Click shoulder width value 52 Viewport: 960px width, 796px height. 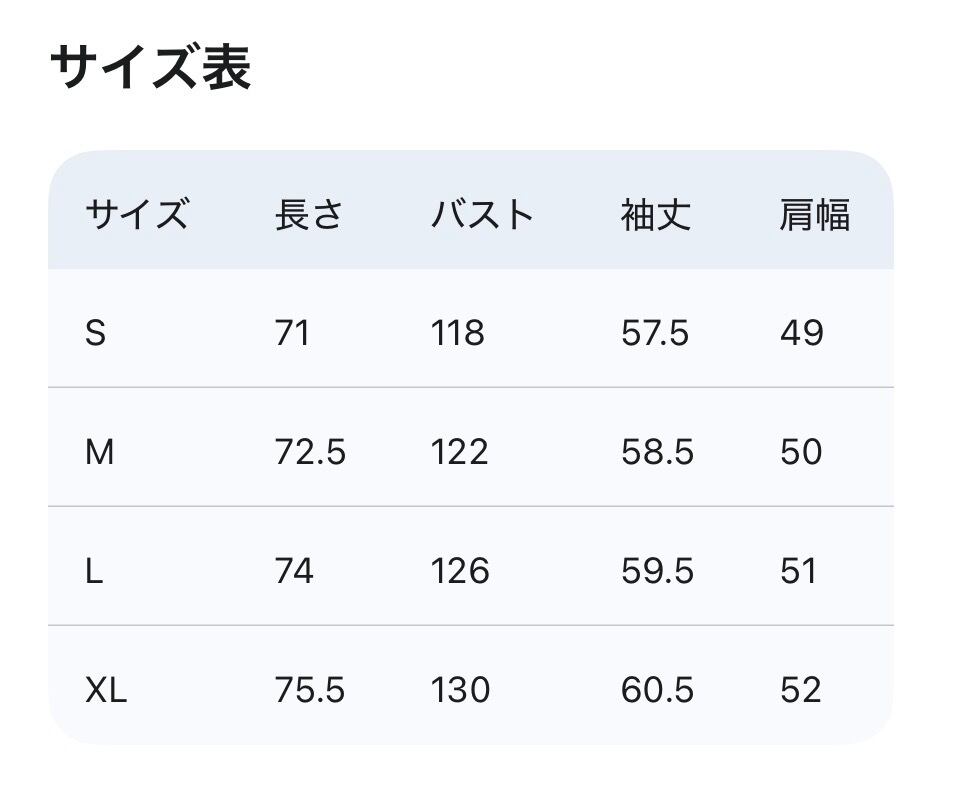click(x=801, y=690)
